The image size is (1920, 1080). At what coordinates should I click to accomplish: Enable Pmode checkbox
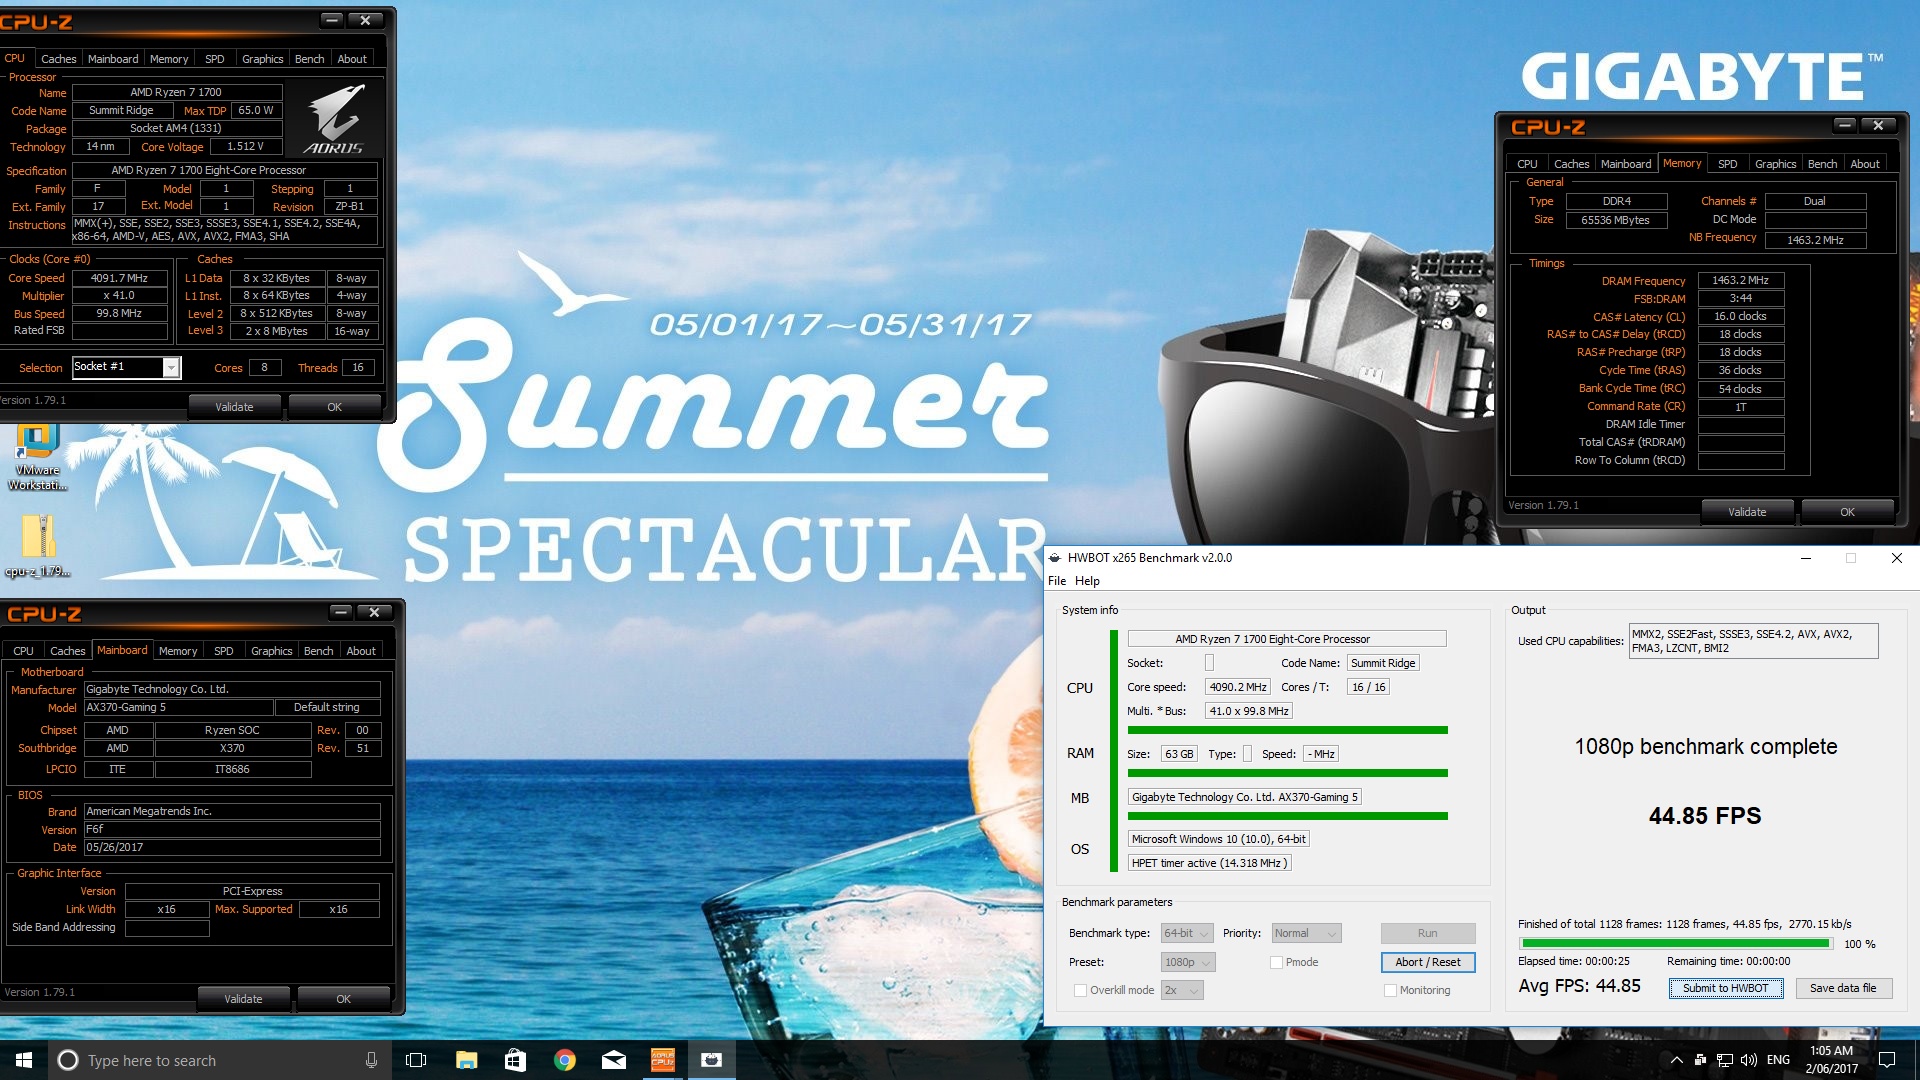tap(1276, 962)
